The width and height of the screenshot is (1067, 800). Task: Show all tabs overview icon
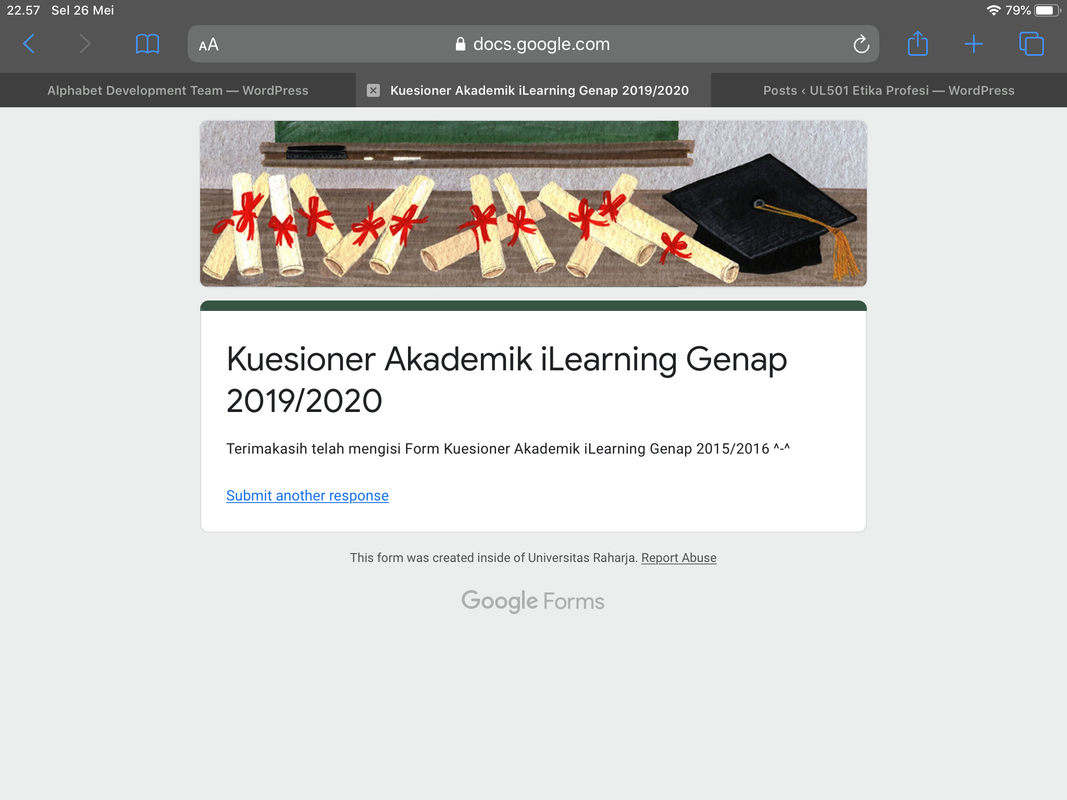pyautogui.click(x=1032, y=44)
